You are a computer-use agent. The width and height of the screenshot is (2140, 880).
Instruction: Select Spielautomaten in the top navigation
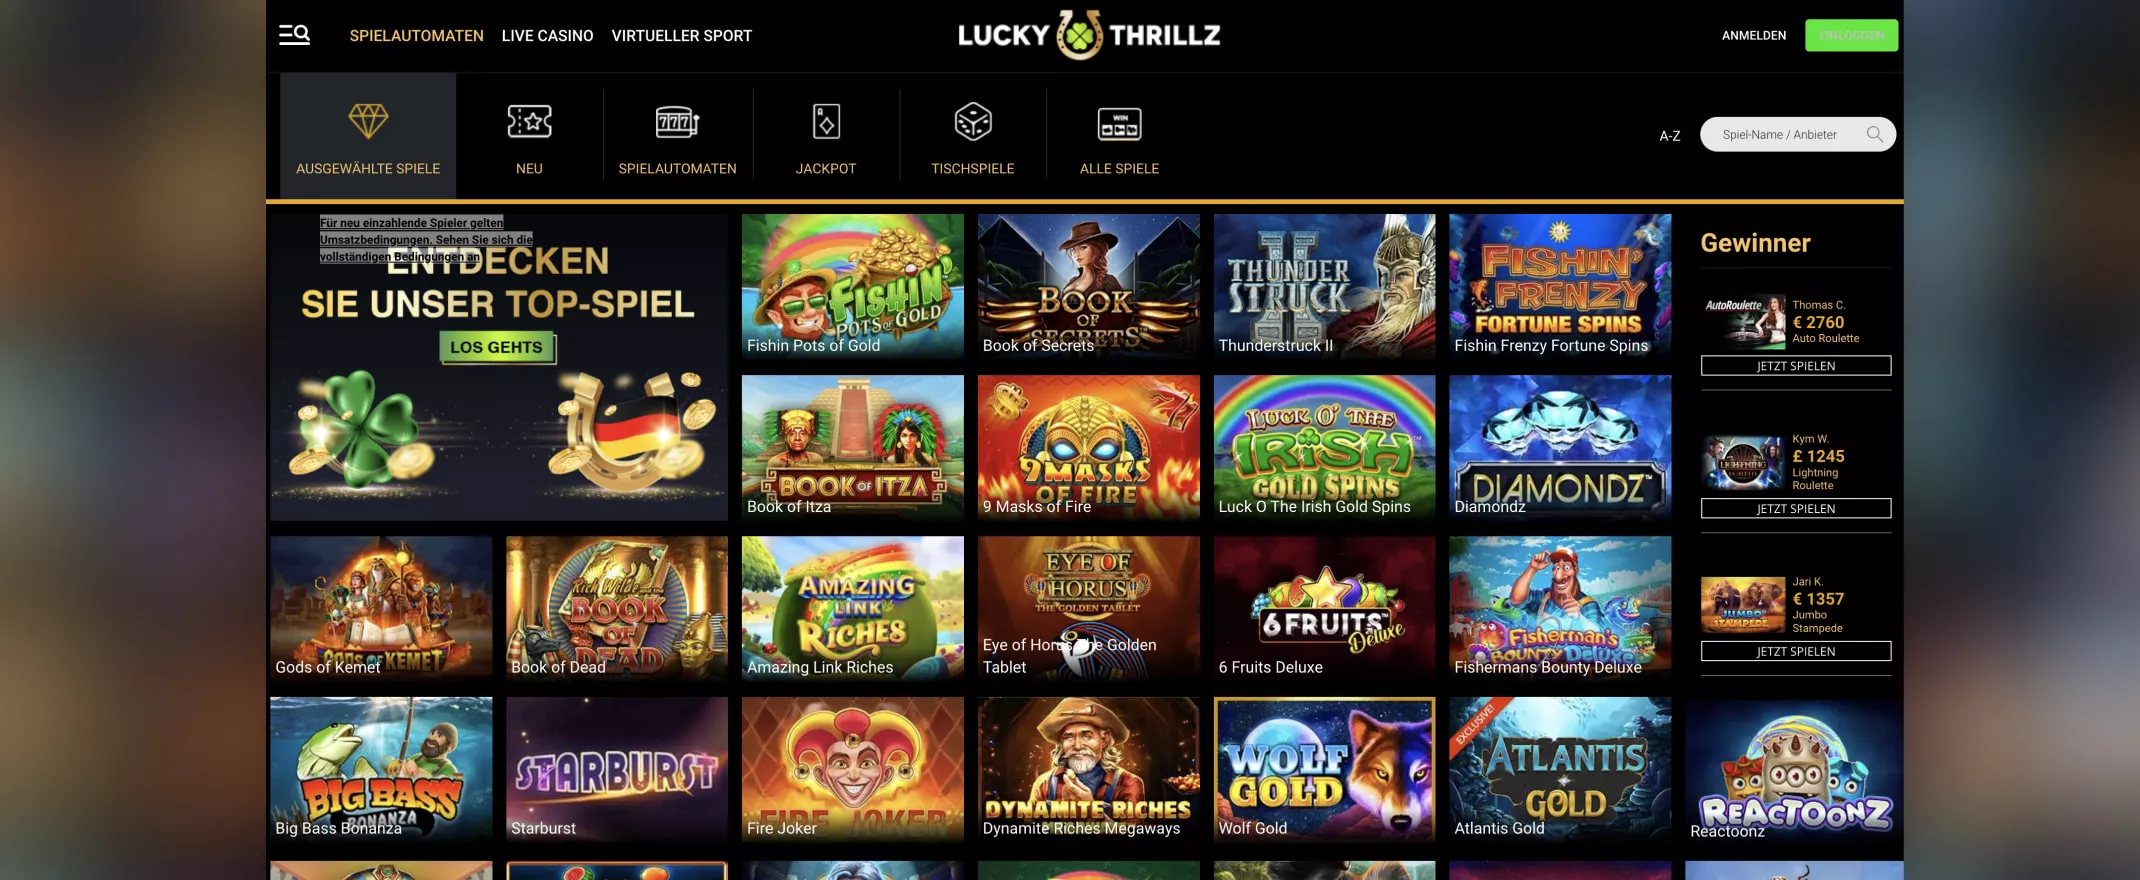click(416, 36)
